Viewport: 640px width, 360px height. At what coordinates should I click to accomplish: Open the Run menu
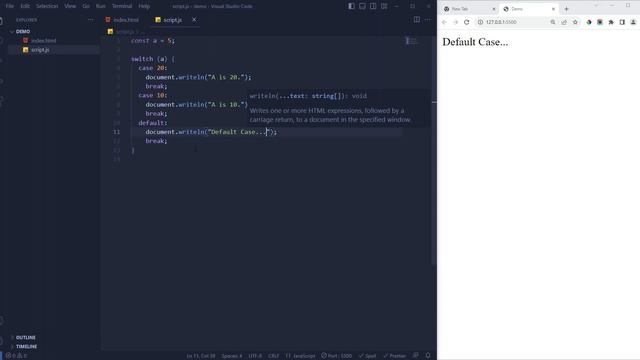pyautogui.click(x=100, y=6)
